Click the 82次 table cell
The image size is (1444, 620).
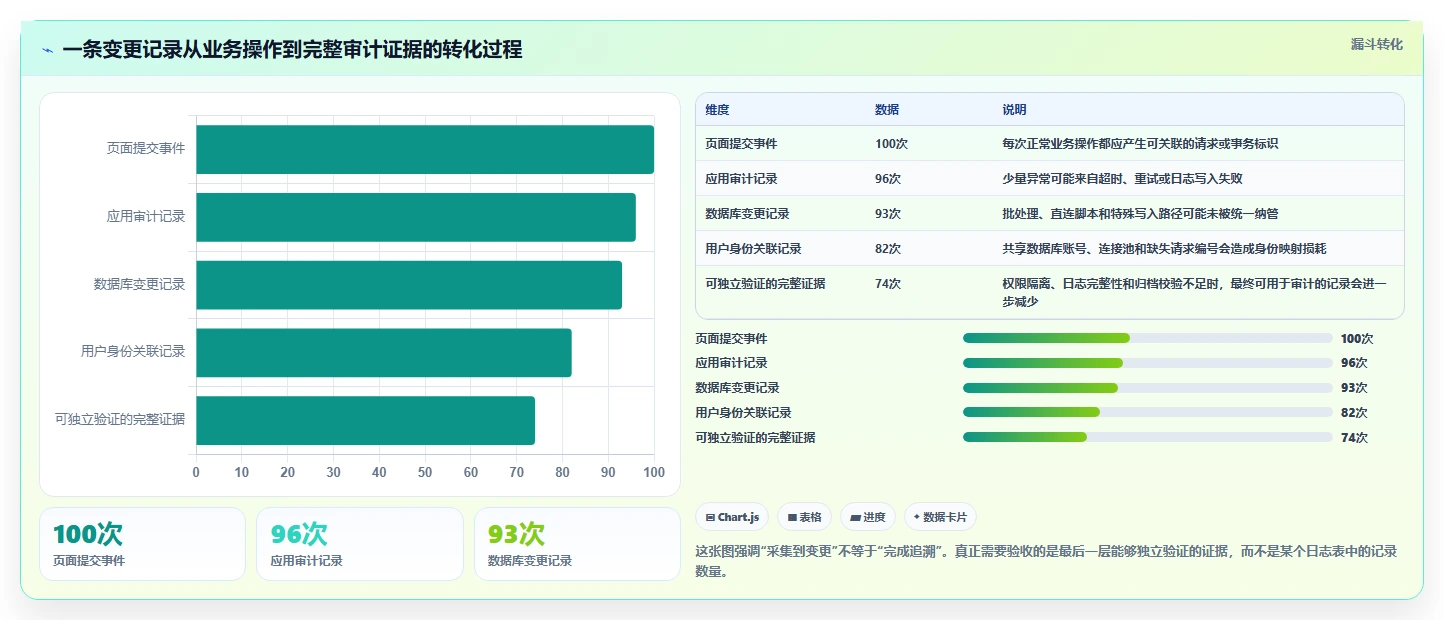click(x=888, y=249)
